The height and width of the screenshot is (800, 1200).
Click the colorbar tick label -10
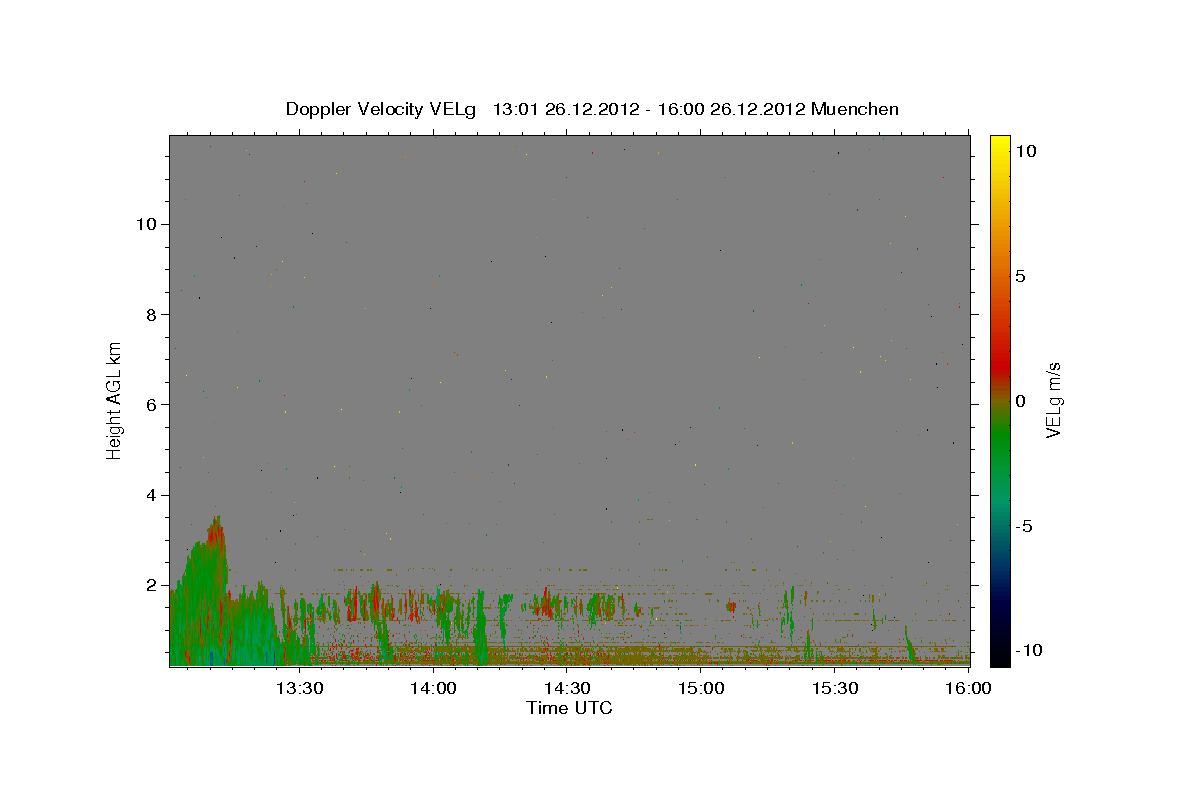coord(1029,650)
